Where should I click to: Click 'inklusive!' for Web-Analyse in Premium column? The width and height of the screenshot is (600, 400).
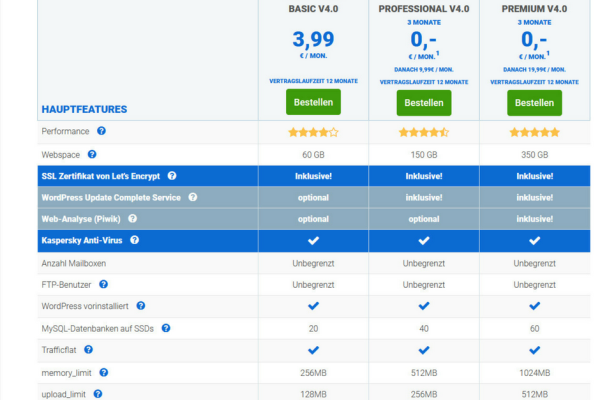tap(535, 219)
